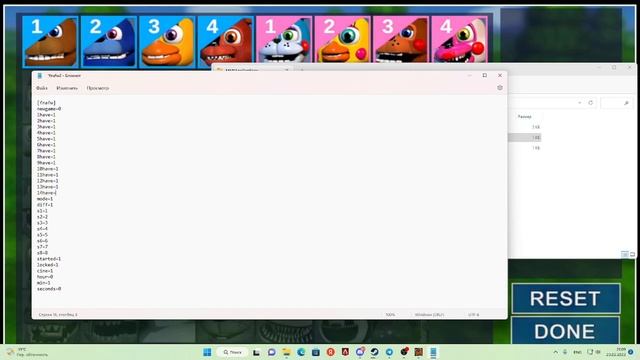Click Windows (CRLF) in Notepad status bar
This screenshot has width=640, height=360.
click(429, 315)
